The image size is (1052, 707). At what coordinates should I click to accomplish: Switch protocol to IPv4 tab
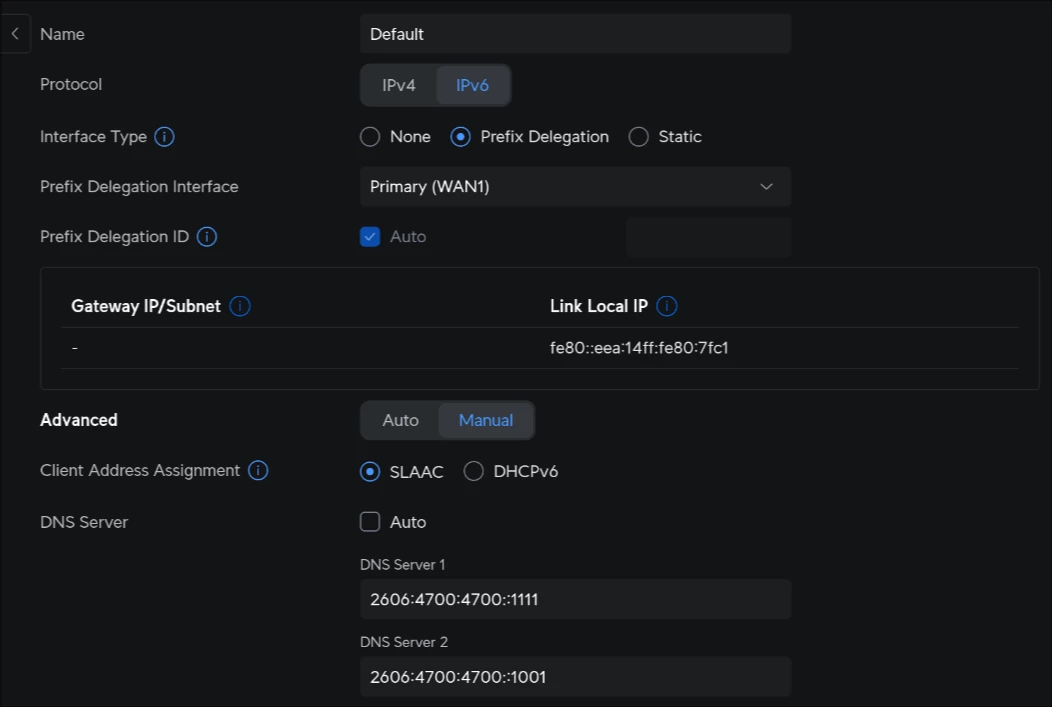(399, 85)
